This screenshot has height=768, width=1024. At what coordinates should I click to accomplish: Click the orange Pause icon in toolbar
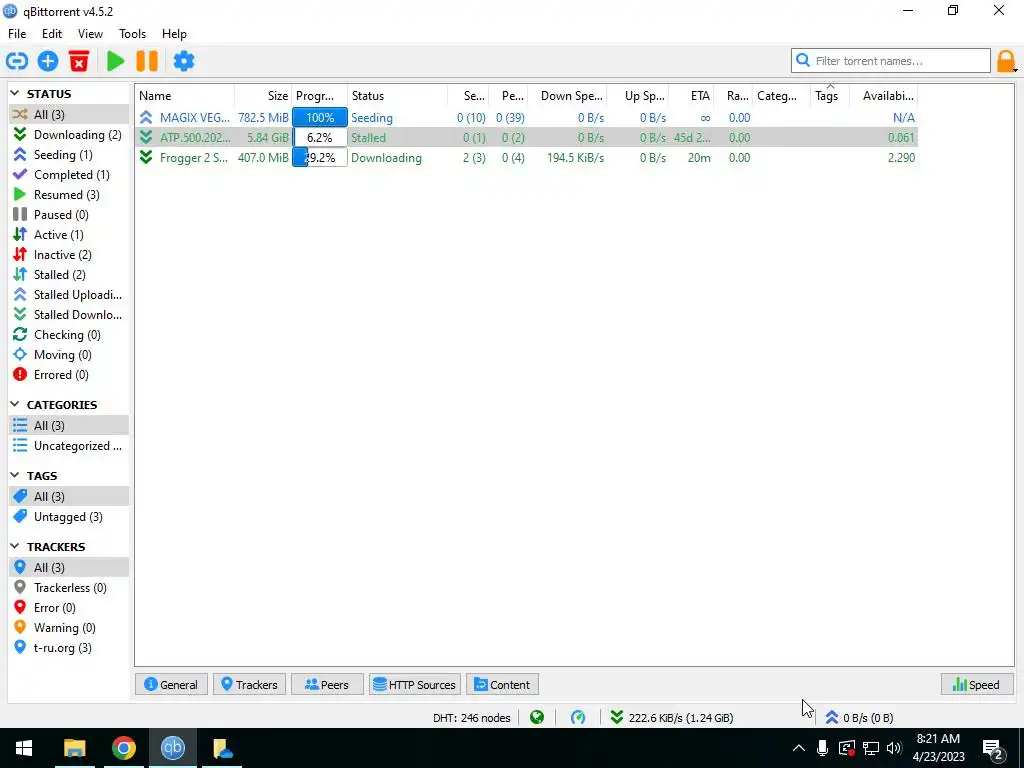pyautogui.click(x=147, y=61)
